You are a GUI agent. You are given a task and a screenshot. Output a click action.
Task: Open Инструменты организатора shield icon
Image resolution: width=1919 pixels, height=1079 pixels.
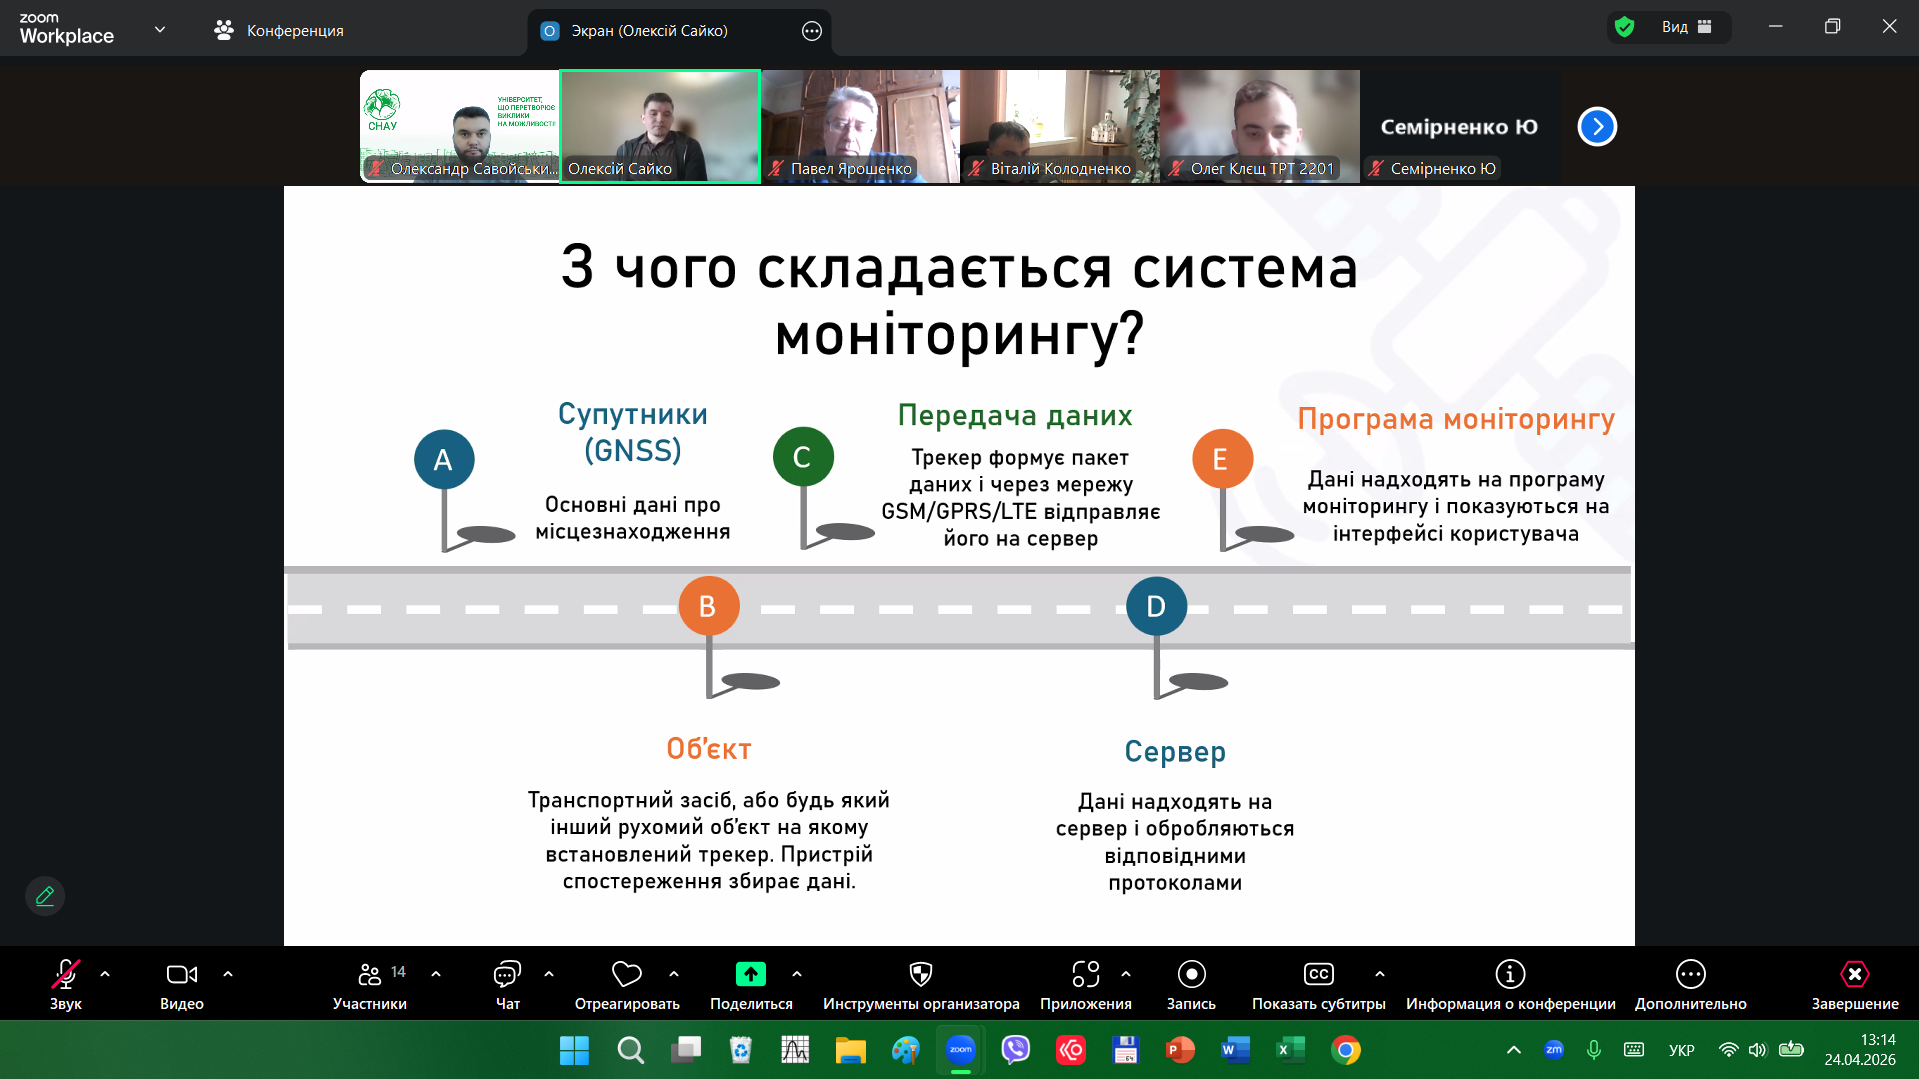(x=920, y=975)
